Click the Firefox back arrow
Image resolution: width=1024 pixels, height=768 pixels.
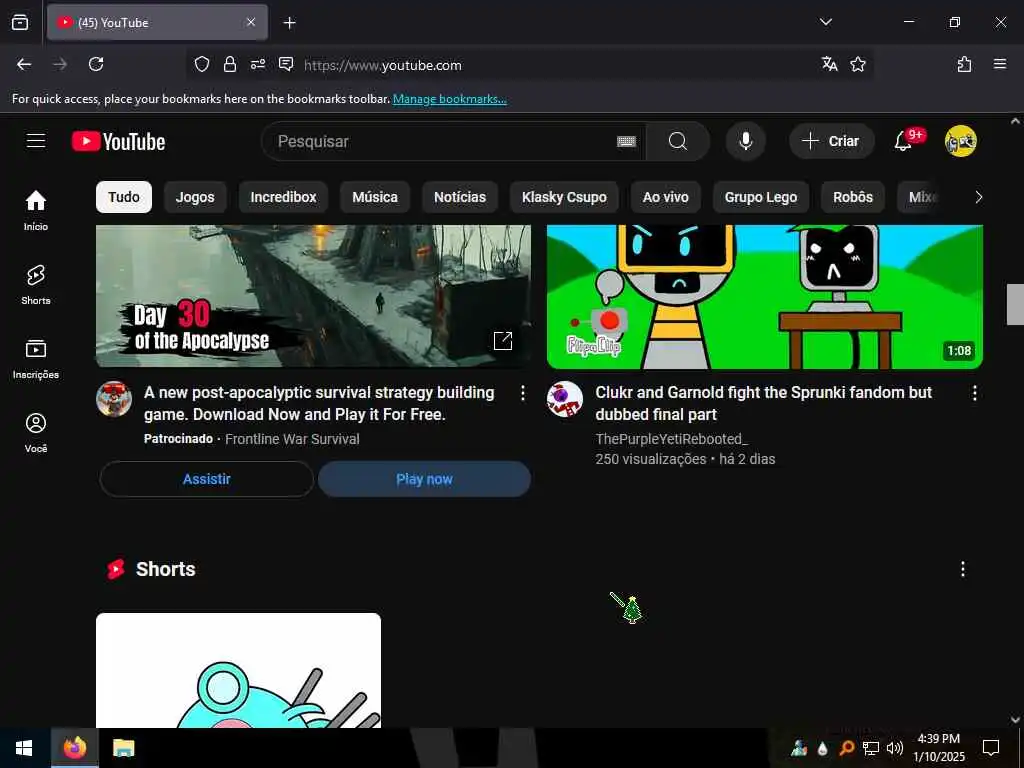tap(24, 64)
